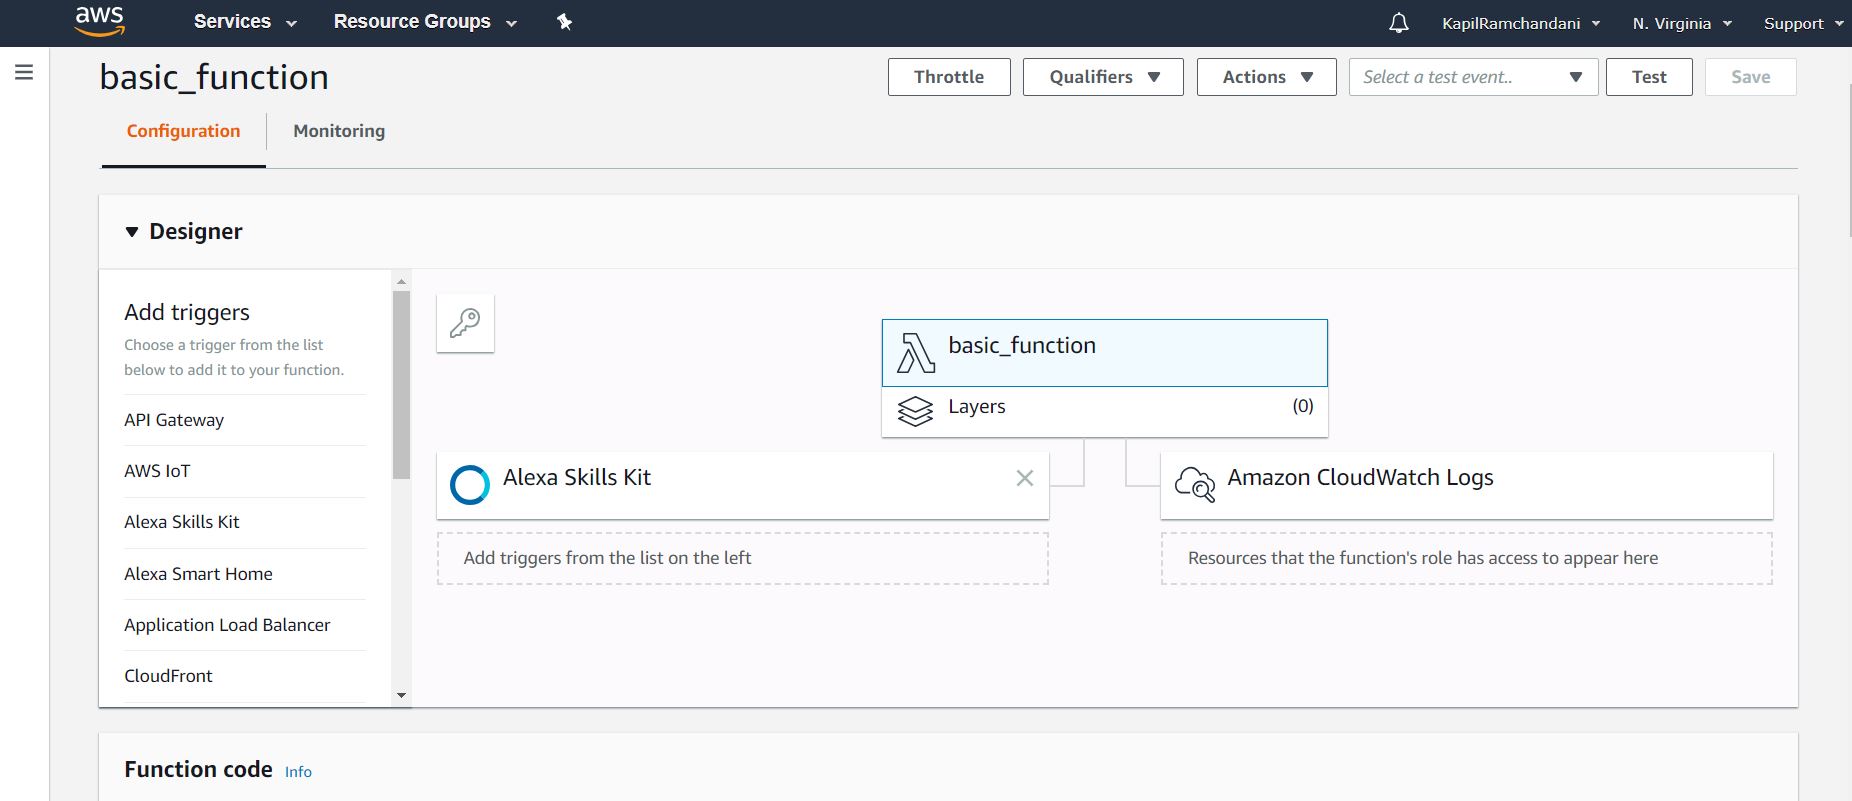Viewport: 1852px width, 801px height.
Task: Open the Function code Info link
Action: pyautogui.click(x=298, y=772)
